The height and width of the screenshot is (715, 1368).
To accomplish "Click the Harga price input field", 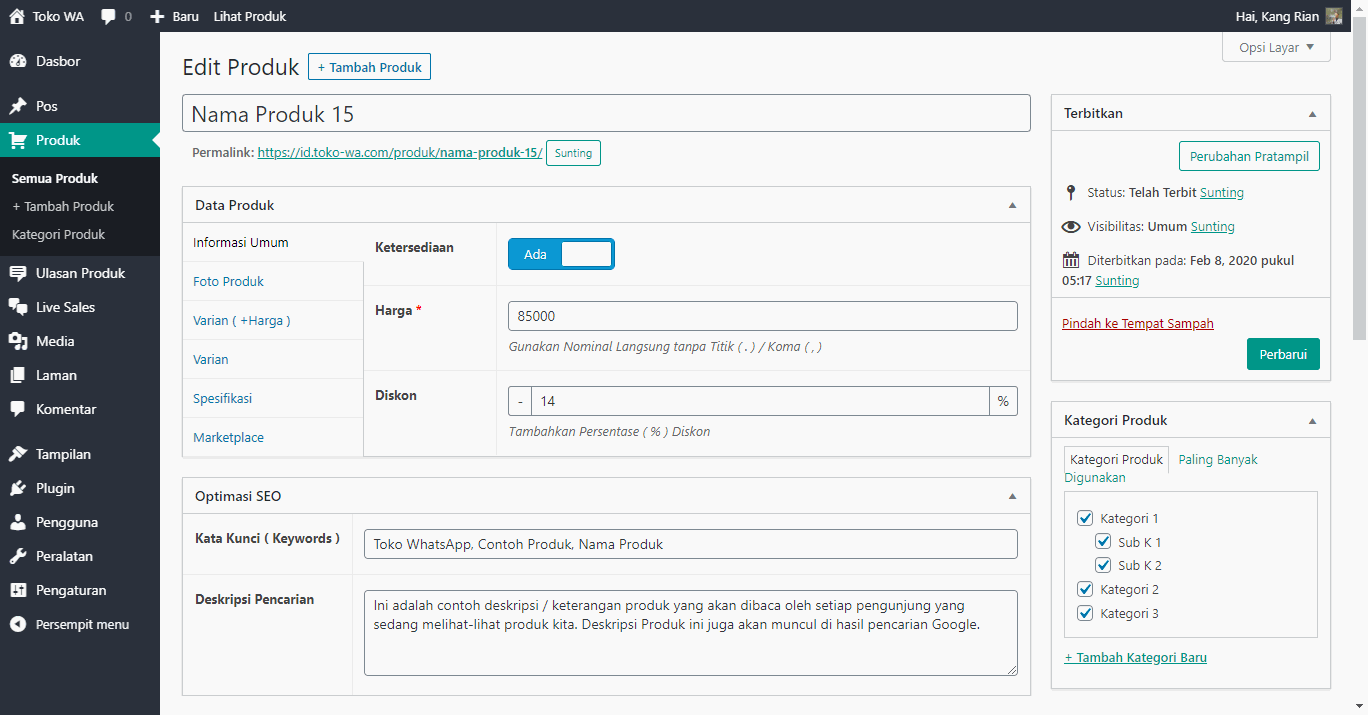I will [762, 316].
